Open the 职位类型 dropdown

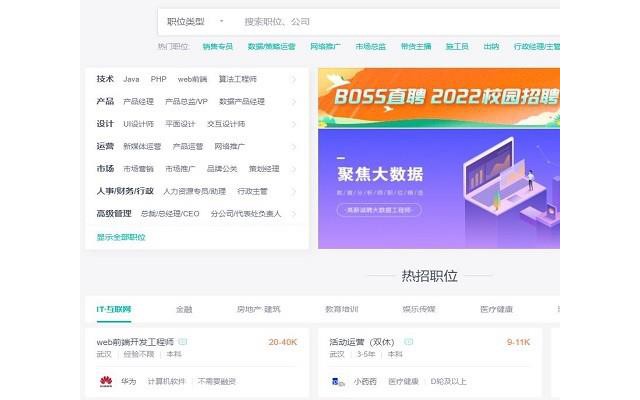195,22
